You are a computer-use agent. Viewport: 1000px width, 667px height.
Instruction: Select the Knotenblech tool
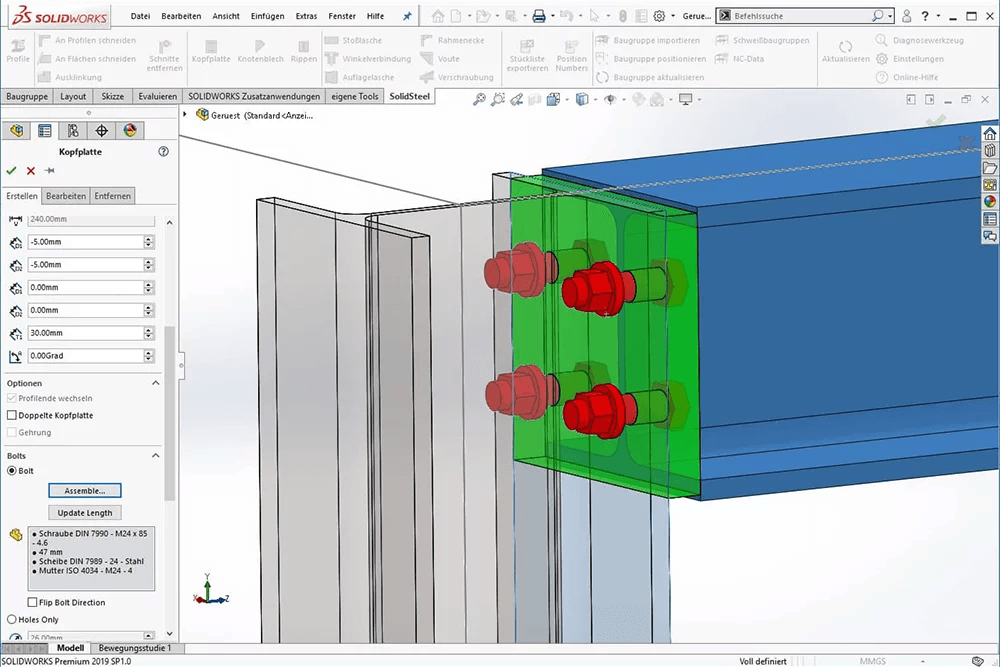point(261,50)
